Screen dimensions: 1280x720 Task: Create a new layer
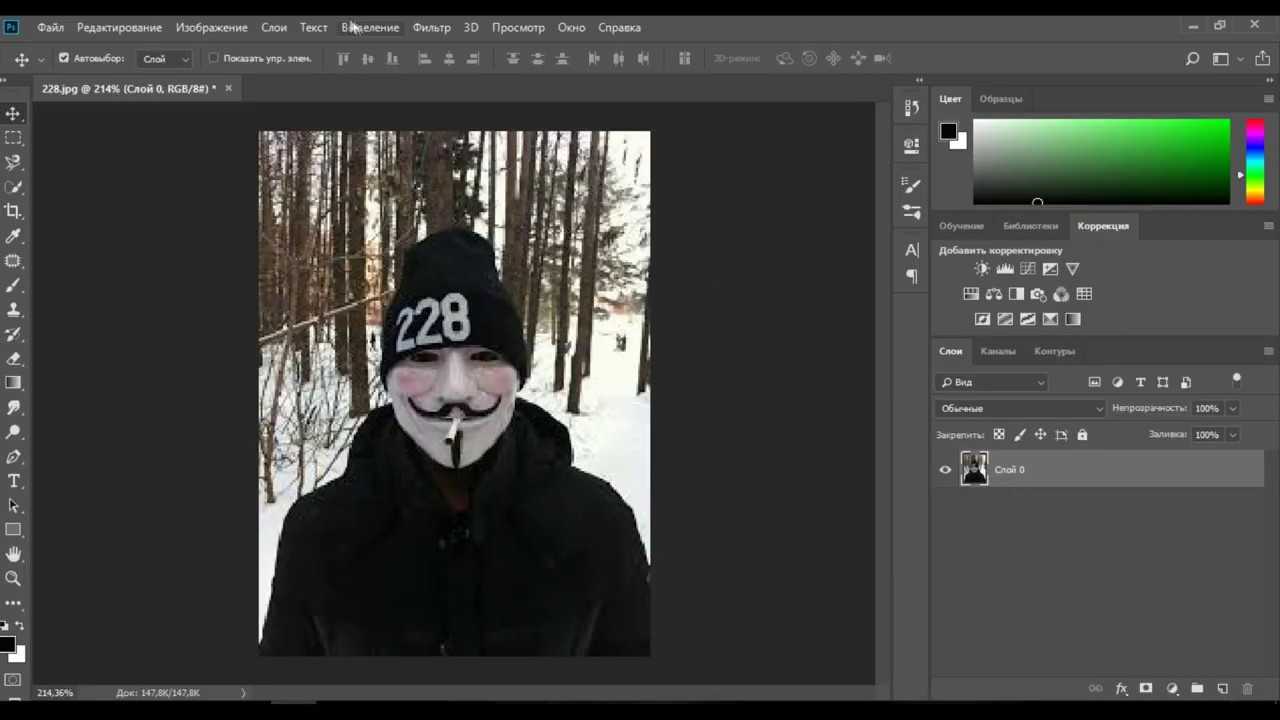pos(1222,689)
